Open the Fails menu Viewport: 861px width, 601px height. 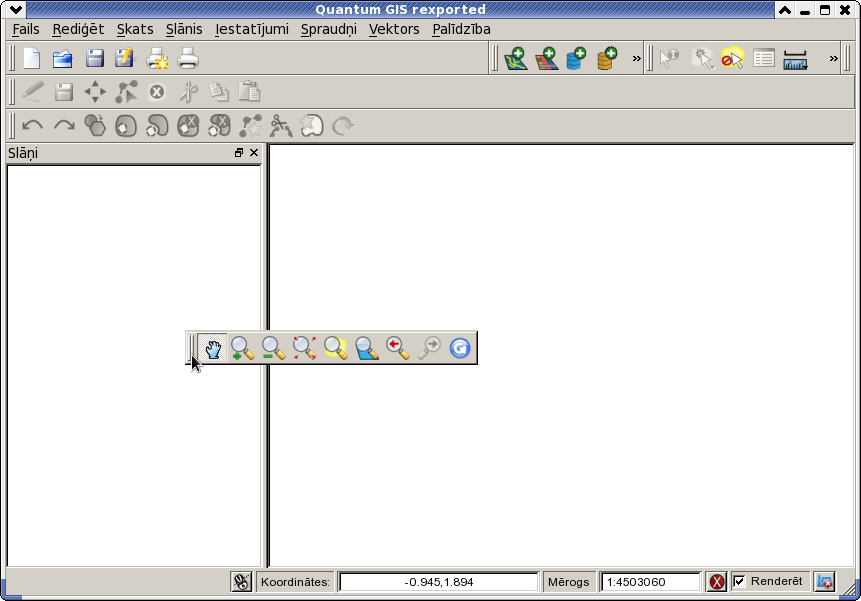coord(26,29)
